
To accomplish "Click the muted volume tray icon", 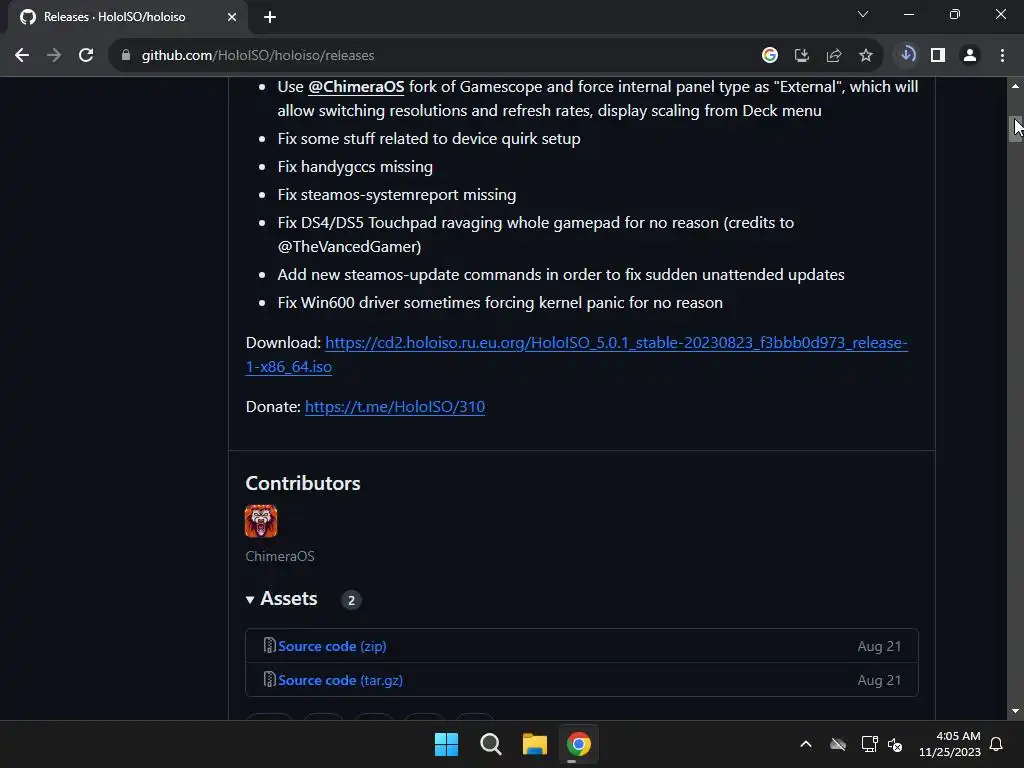I will coord(895,744).
